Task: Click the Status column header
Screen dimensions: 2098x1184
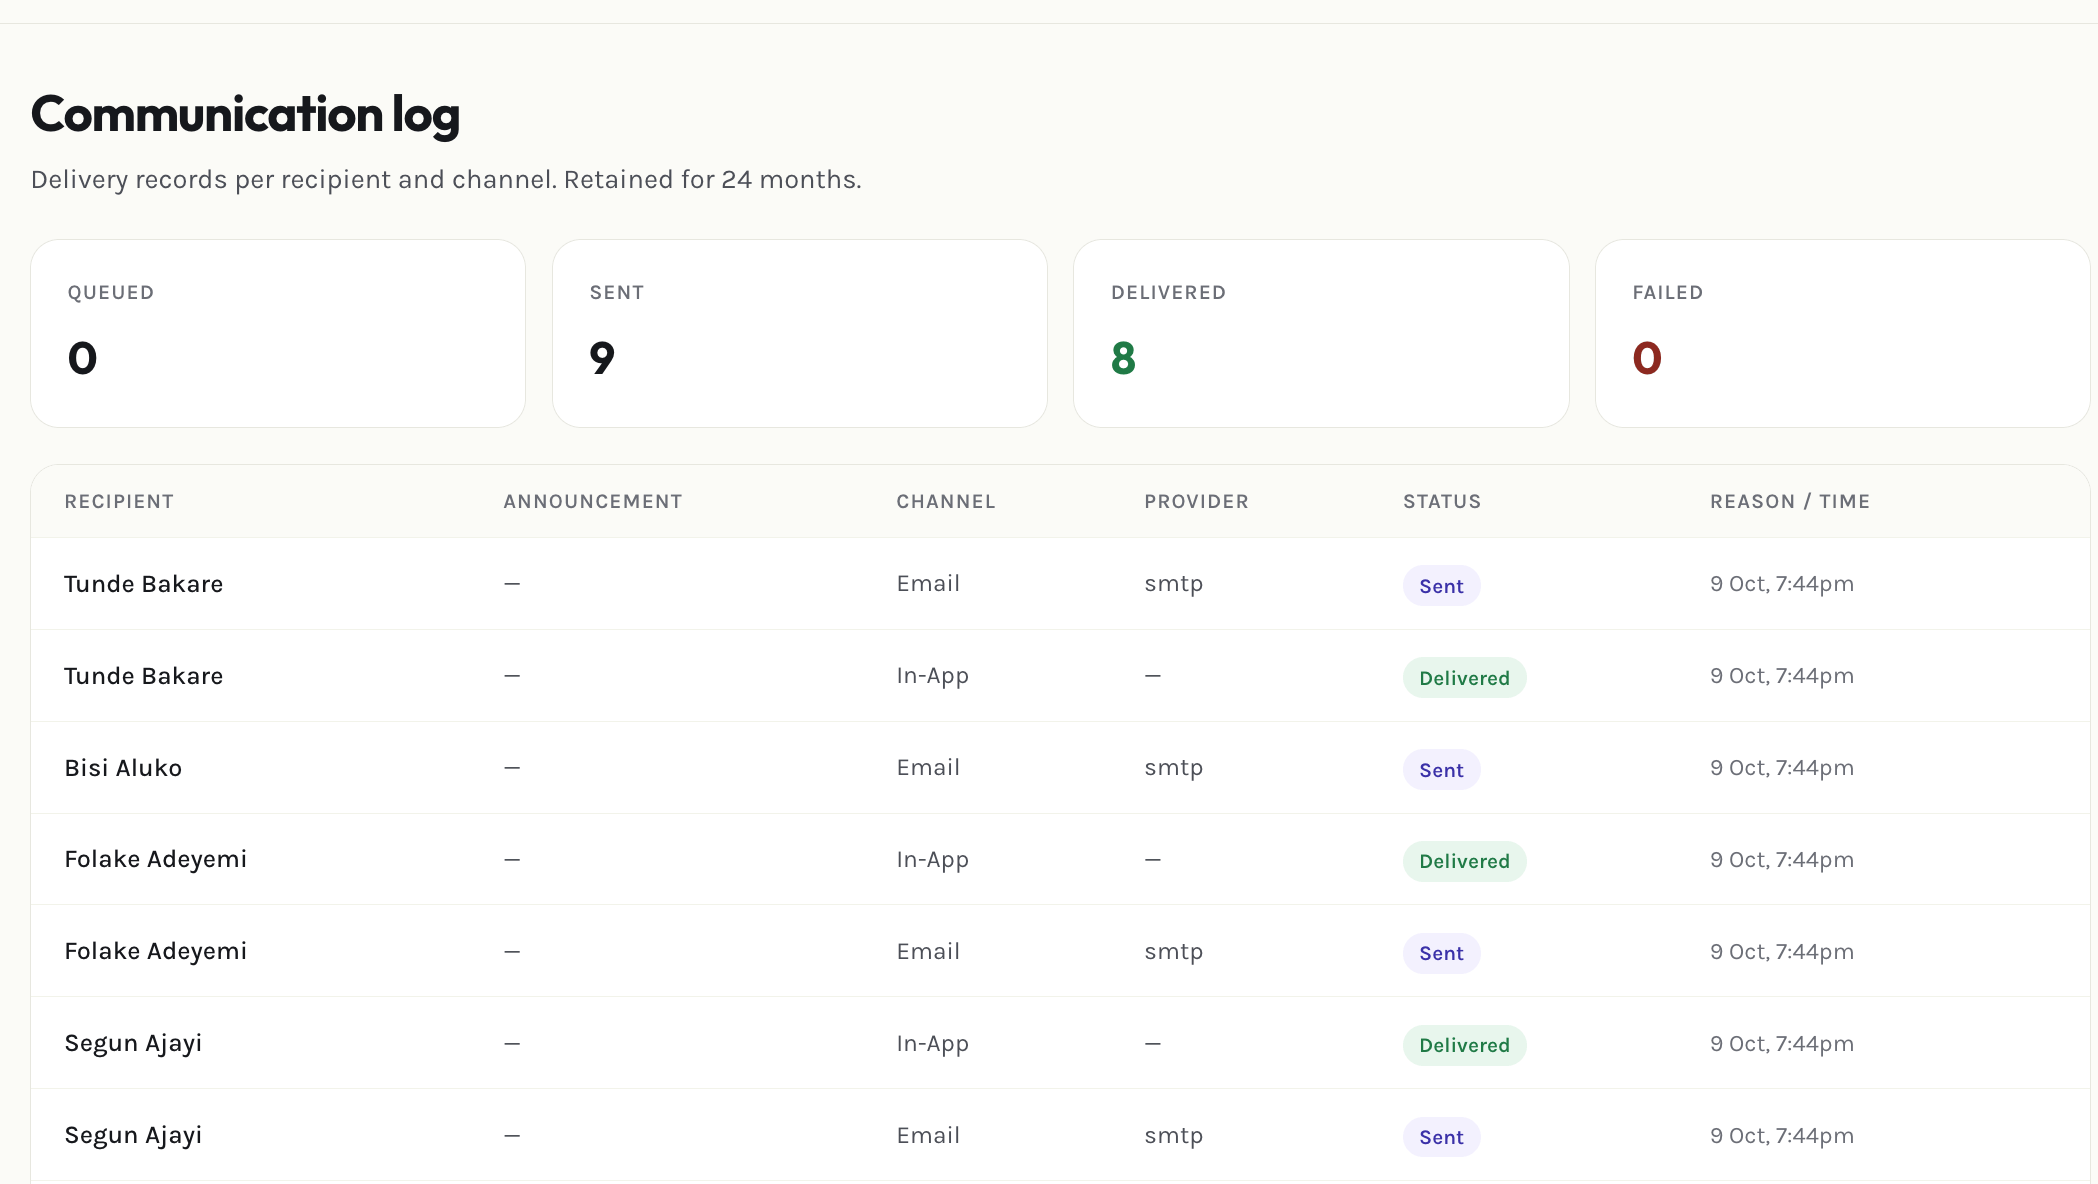Action: (1442, 502)
